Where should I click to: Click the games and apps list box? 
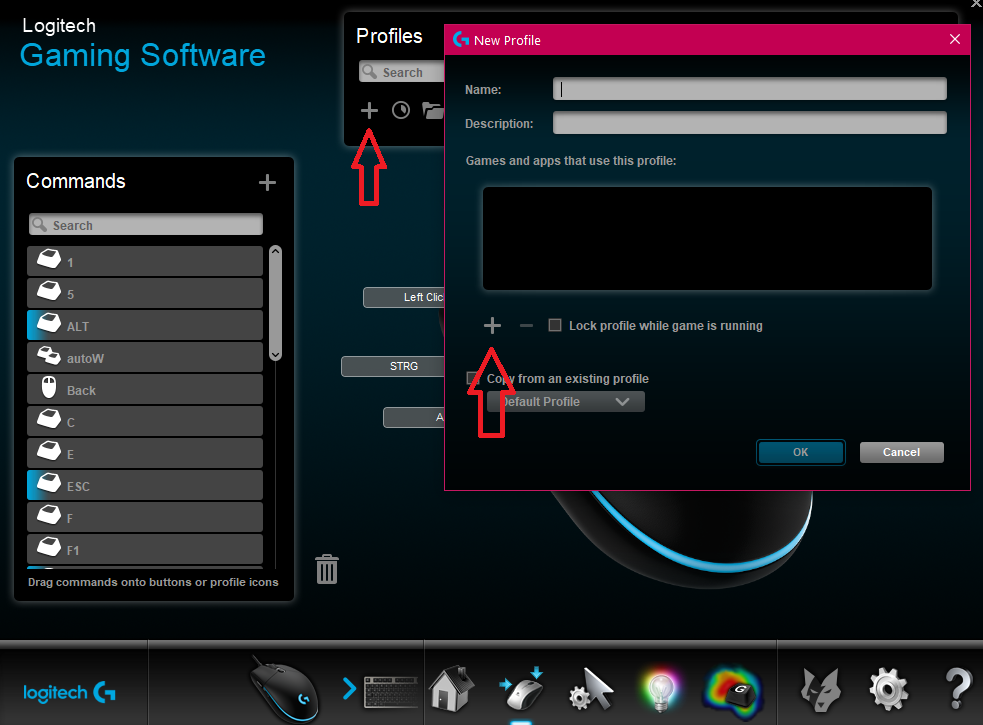click(707, 238)
